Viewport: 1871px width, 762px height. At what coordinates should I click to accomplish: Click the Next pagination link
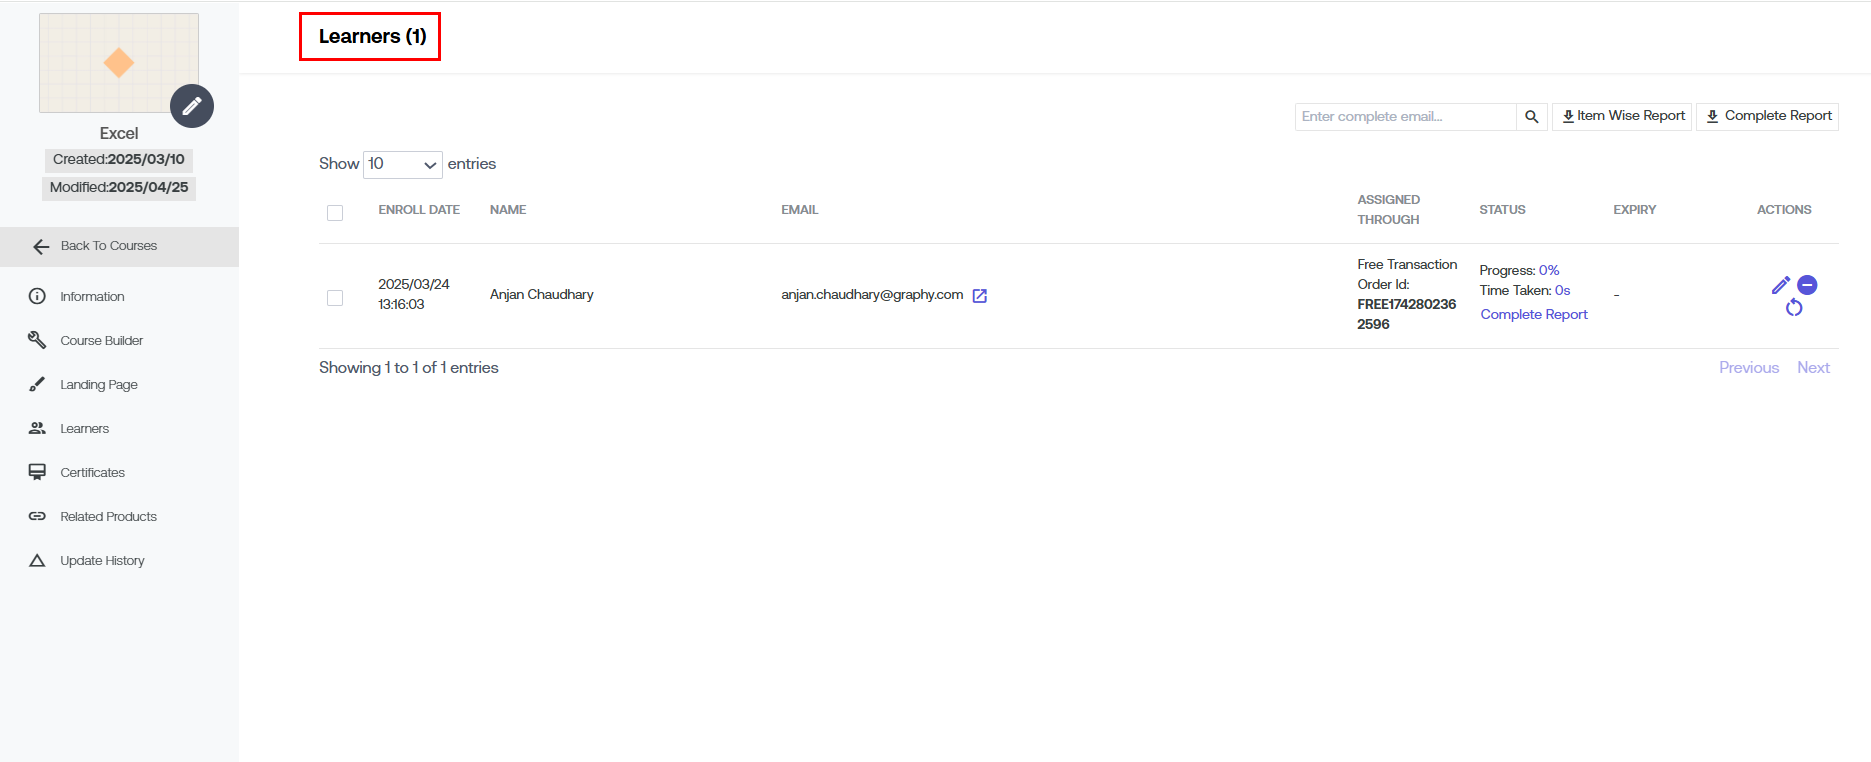[1812, 368]
